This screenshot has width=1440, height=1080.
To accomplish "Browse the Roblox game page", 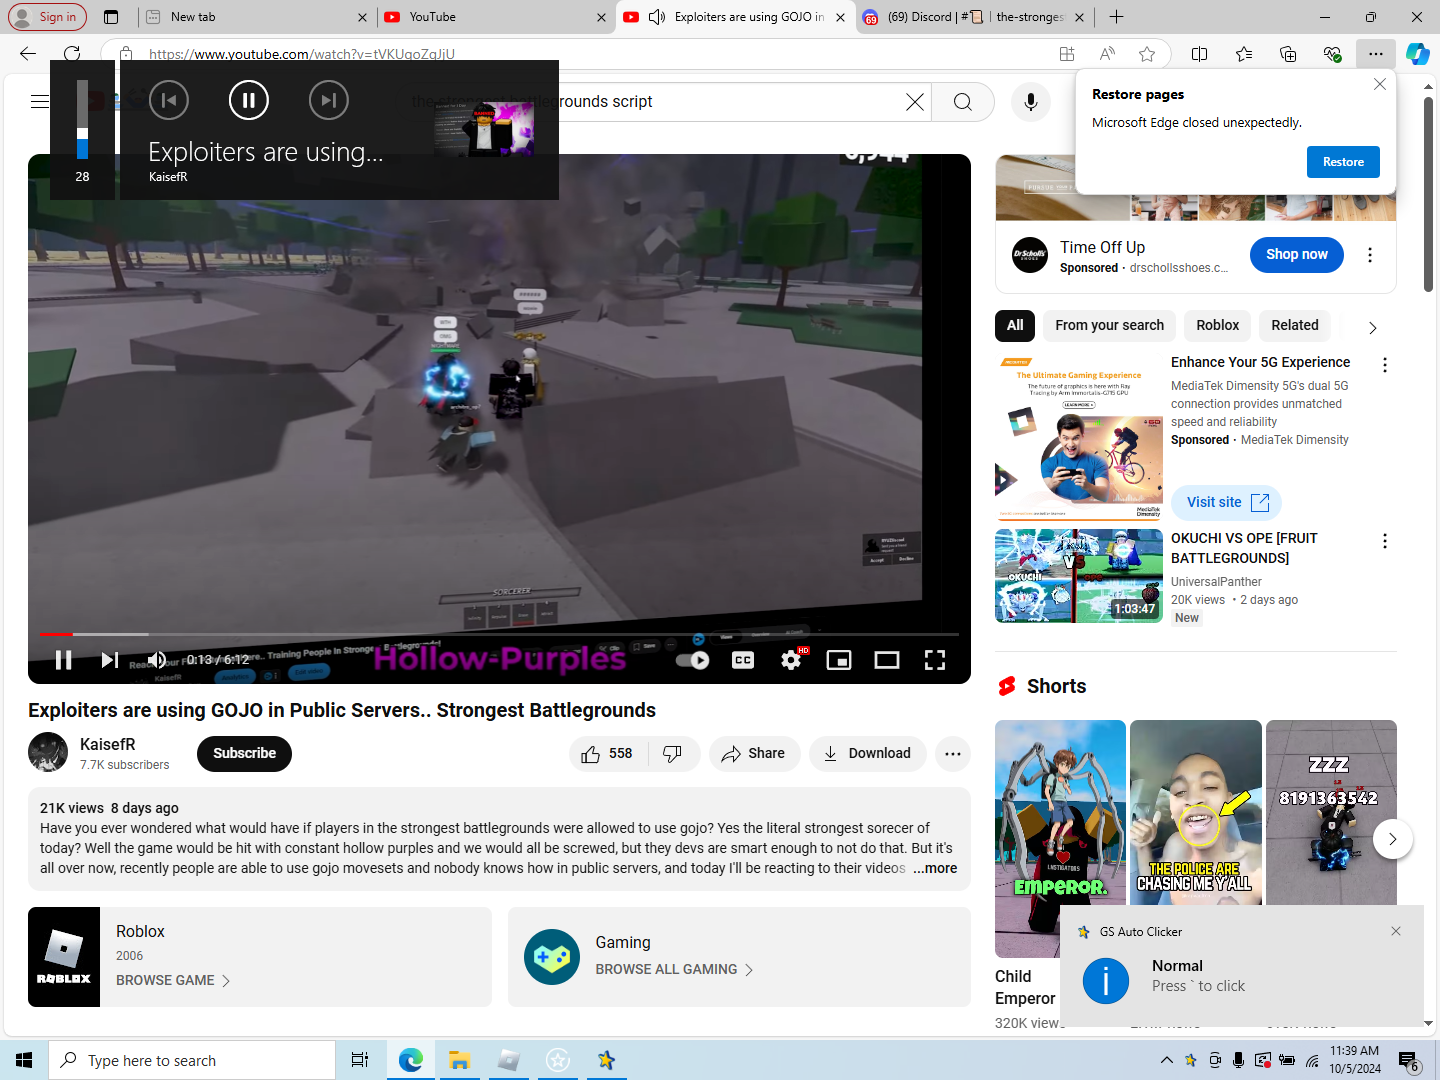I will 173,981.
